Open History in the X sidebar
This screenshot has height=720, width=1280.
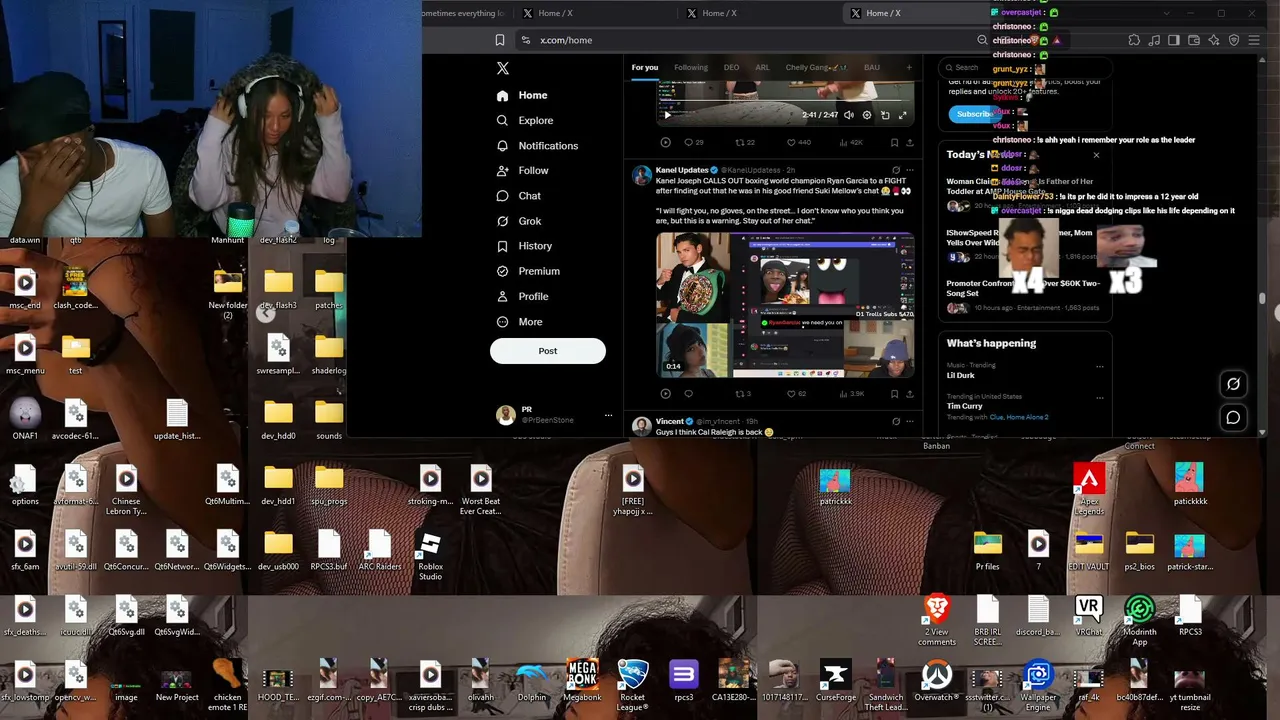pyautogui.click(x=524, y=246)
